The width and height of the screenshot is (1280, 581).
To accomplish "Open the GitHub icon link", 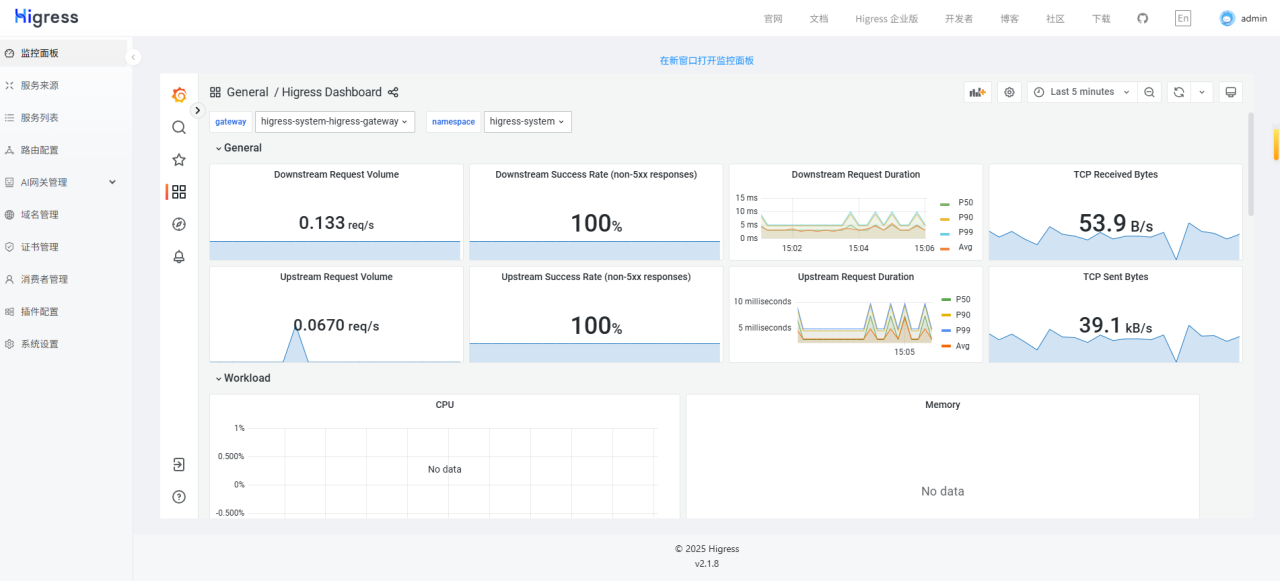I will 1143,18.
